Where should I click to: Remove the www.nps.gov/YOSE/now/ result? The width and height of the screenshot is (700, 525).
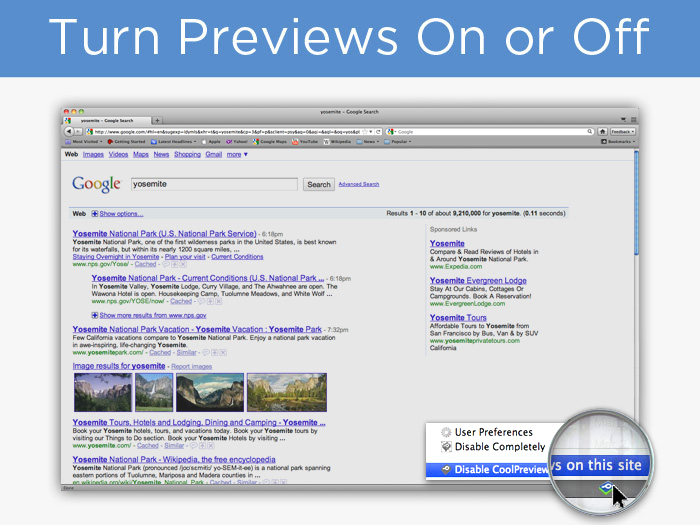pos(219,301)
